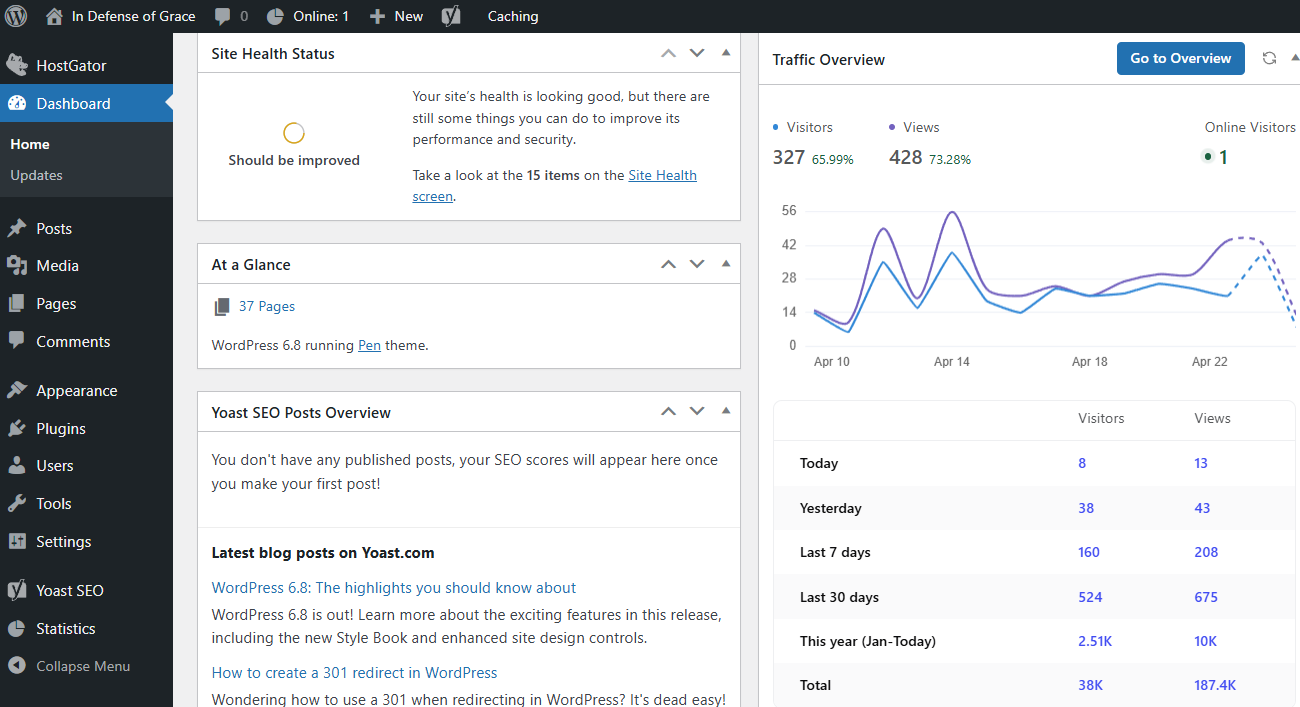This screenshot has width=1300, height=707.
Task: Click the Users person icon
Action: 16,466
